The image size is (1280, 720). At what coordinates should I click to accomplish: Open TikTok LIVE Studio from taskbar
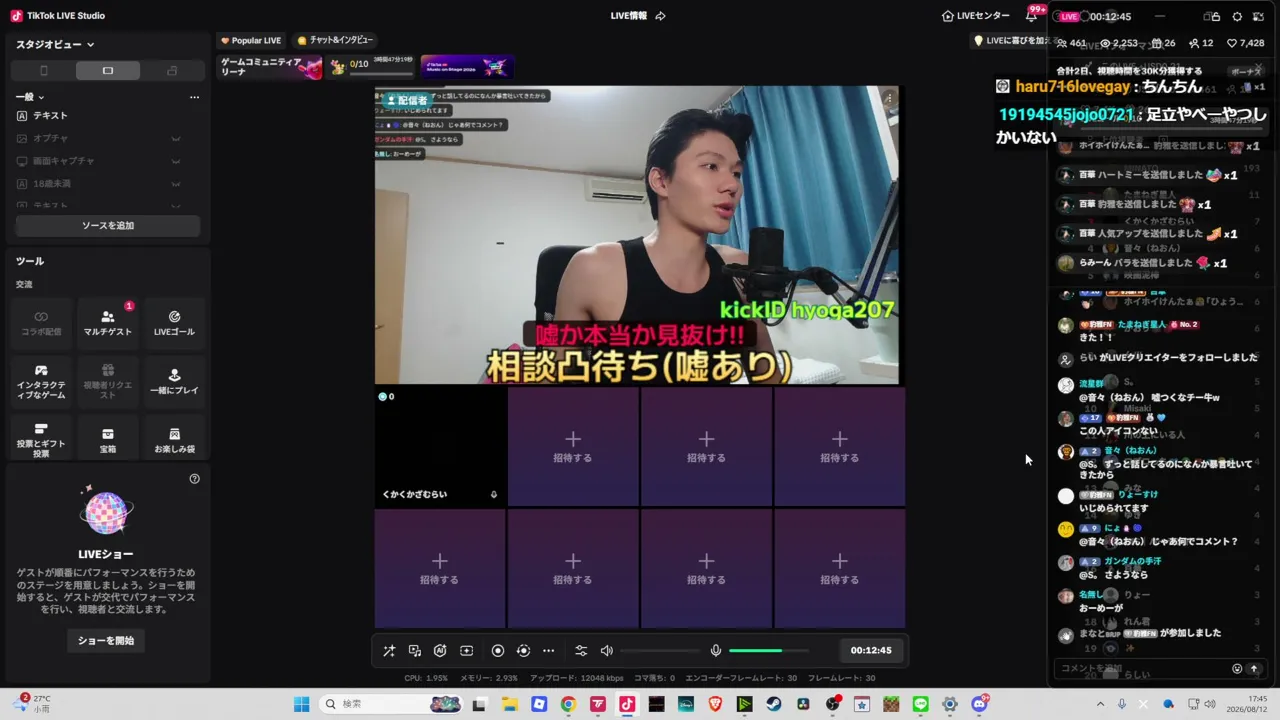click(x=627, y=704)
